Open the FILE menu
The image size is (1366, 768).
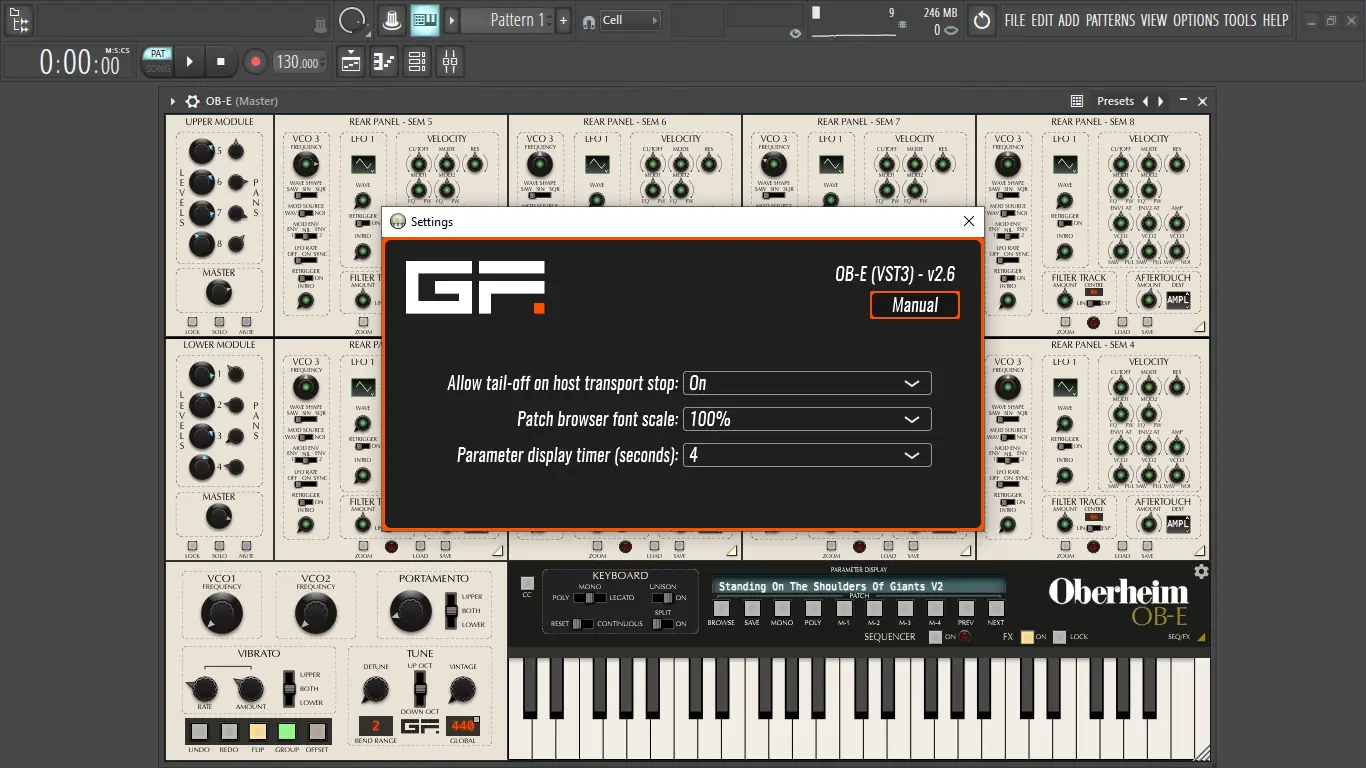1015,20
